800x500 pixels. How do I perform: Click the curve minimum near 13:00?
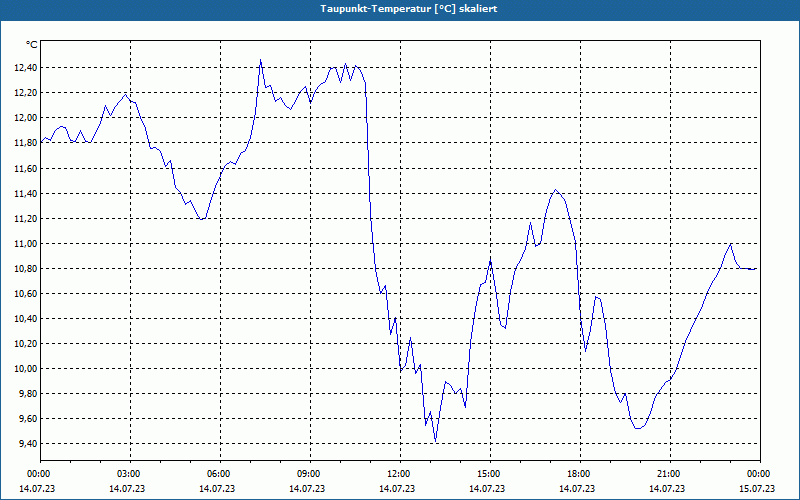(435, 441)
